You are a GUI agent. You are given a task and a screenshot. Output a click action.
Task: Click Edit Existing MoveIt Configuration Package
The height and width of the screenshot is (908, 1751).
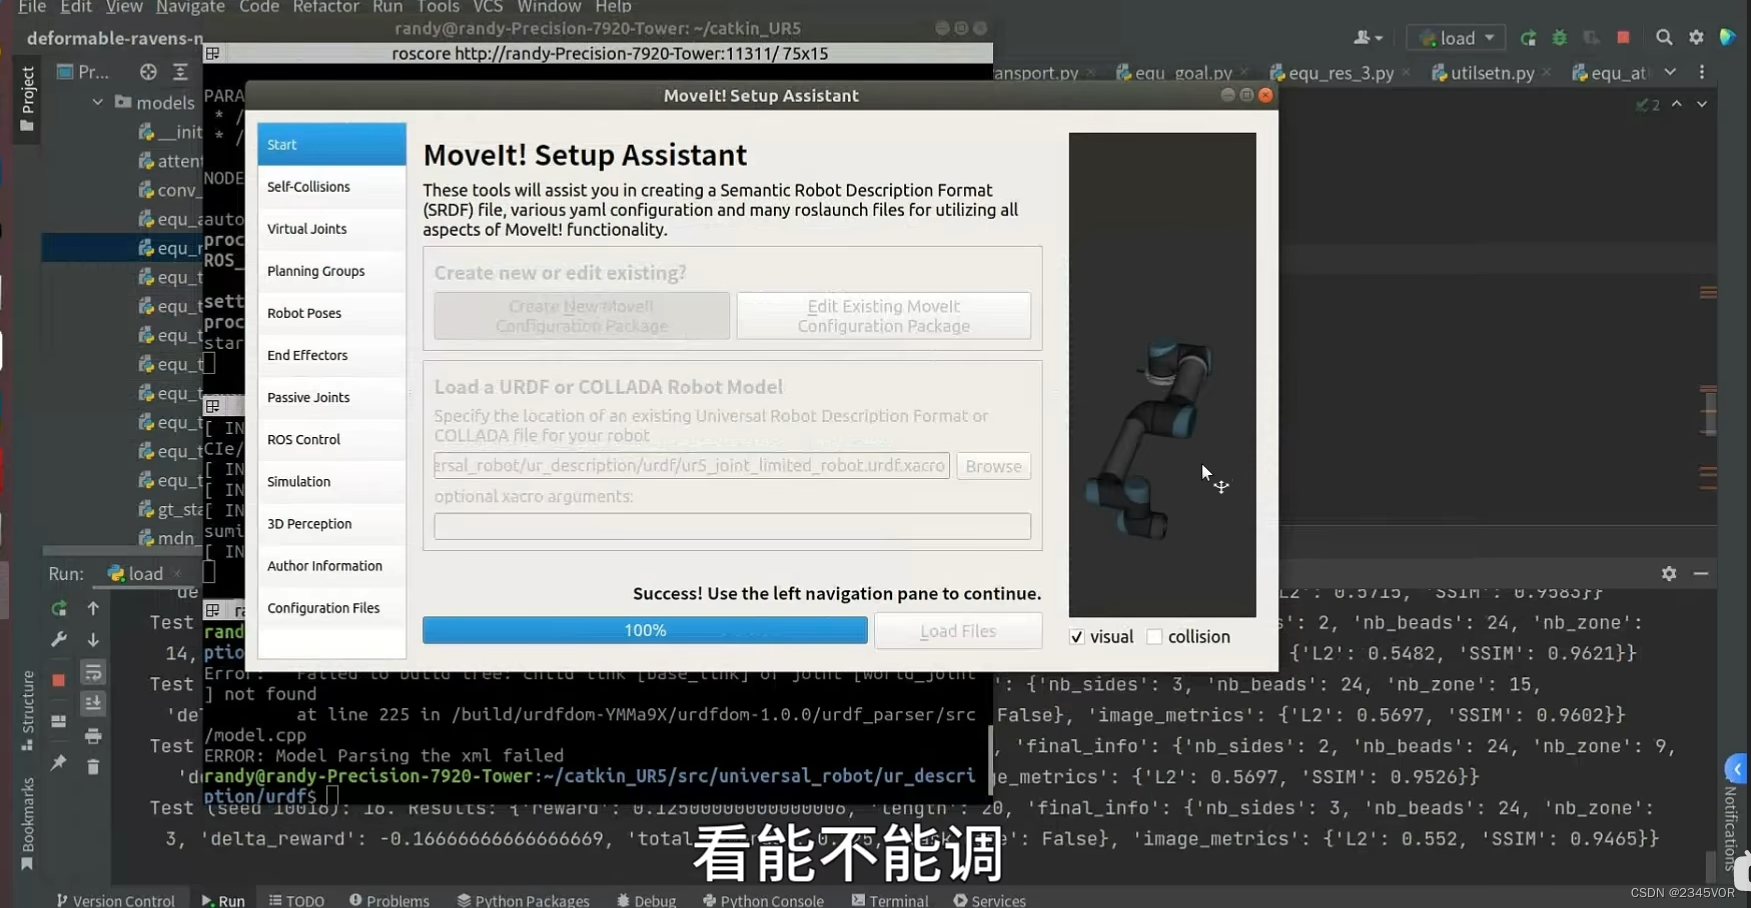tap(883, 315)
